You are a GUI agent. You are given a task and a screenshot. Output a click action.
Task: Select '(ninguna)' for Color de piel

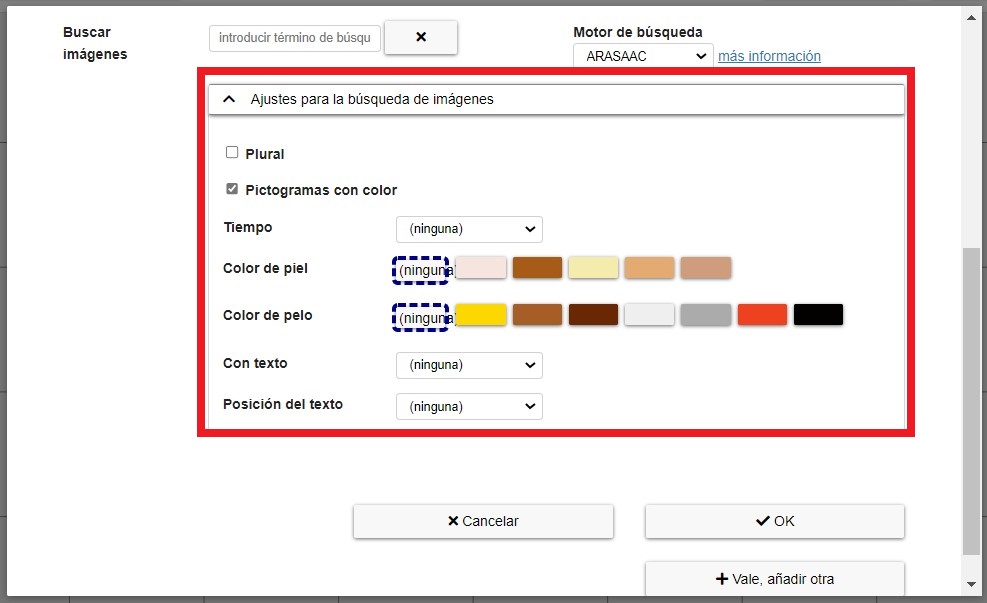[420, 269]
